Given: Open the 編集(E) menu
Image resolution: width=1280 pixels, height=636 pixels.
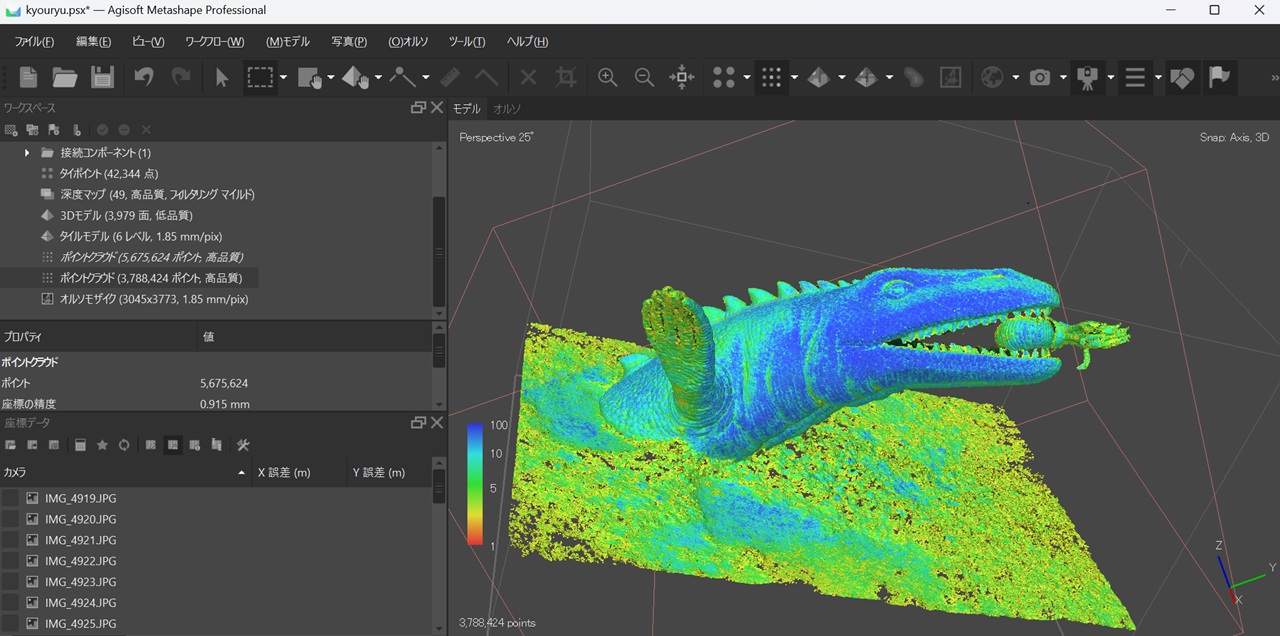Looking at the screenshot, I should 93,41.
